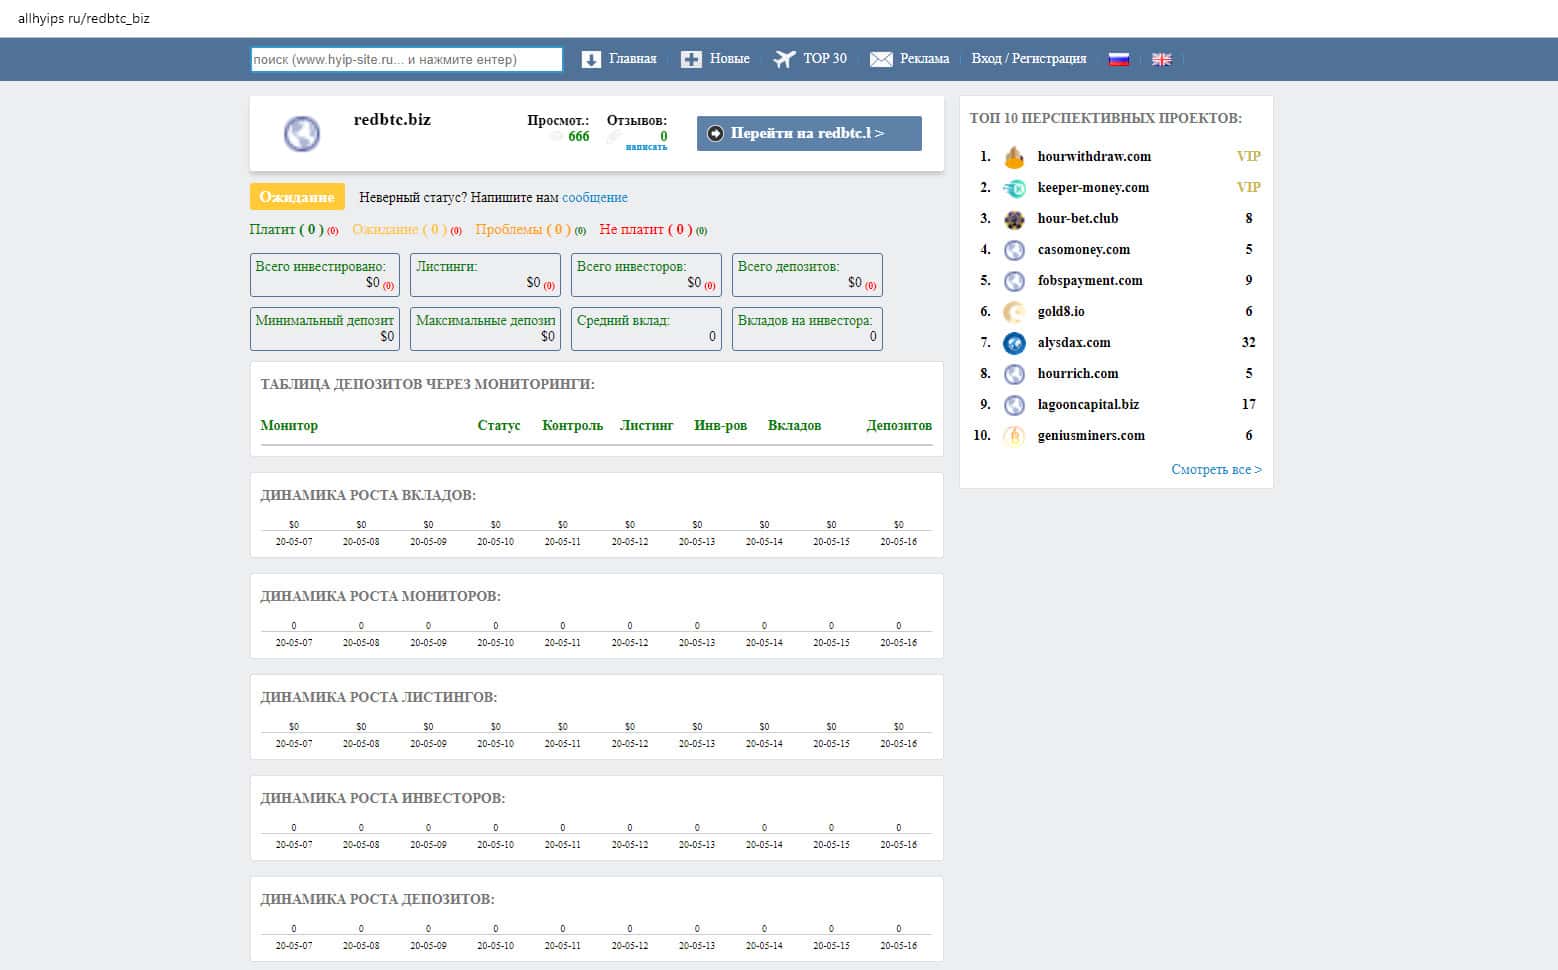Viewport: 1558px width, 970px height.
Task: Select the Платит status filter
Action: point(286,229)
